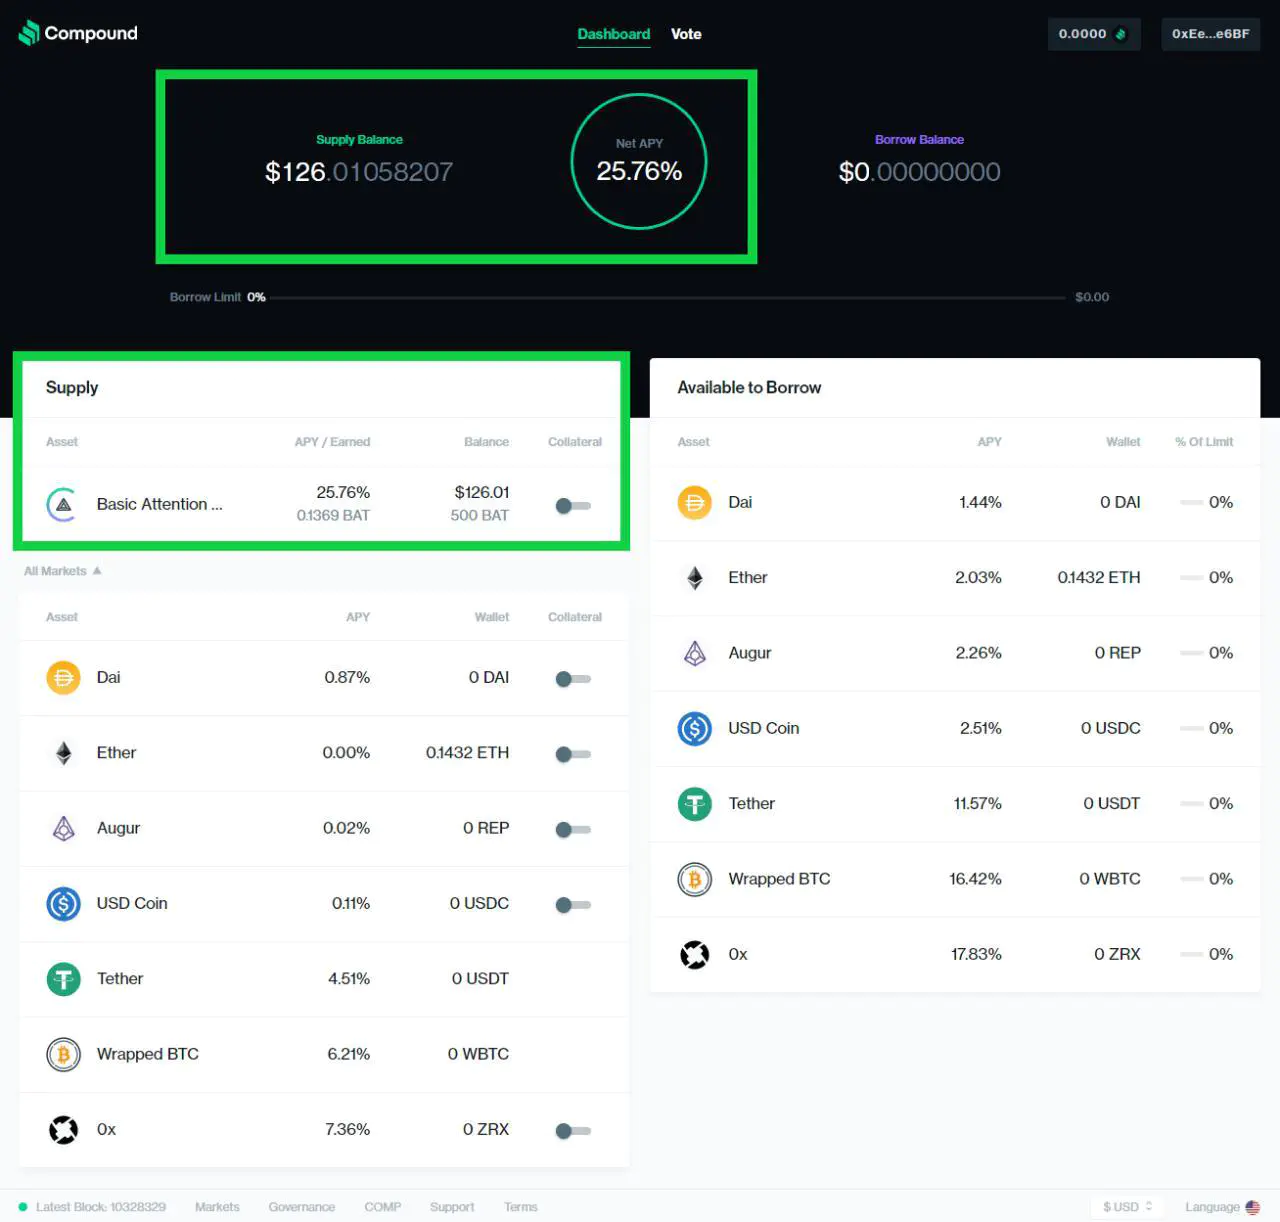Viewport: 1280px width, 1222px height.
Task: Click the 0x 0% of limit bar
Action: point(1191,954)
